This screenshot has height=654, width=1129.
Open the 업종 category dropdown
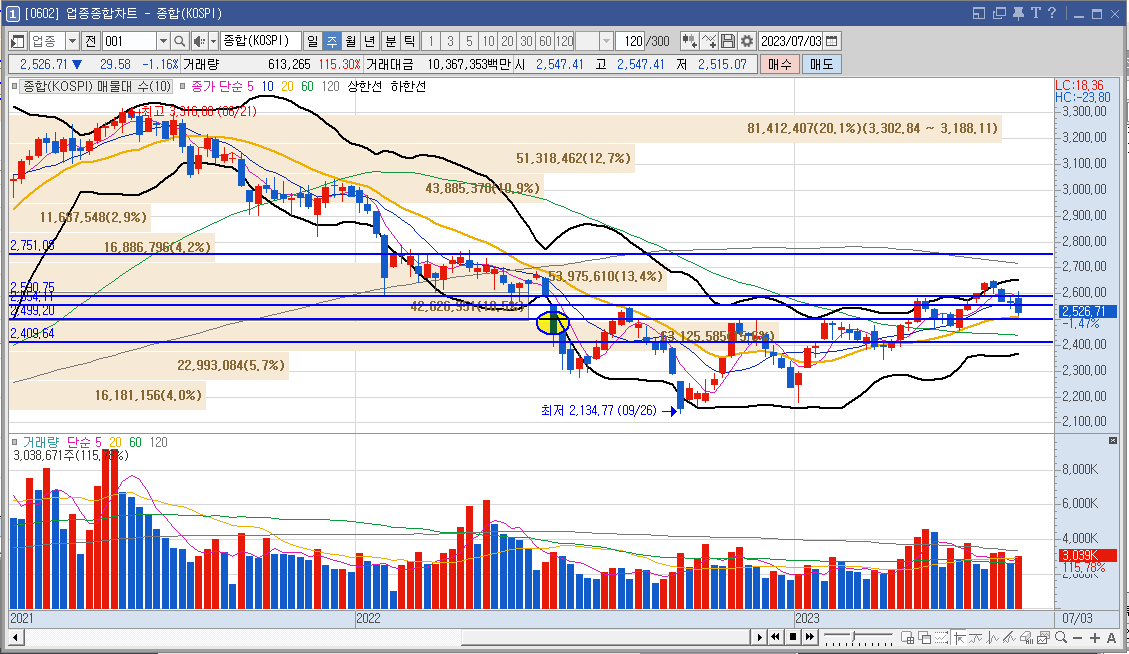[72, 41]
